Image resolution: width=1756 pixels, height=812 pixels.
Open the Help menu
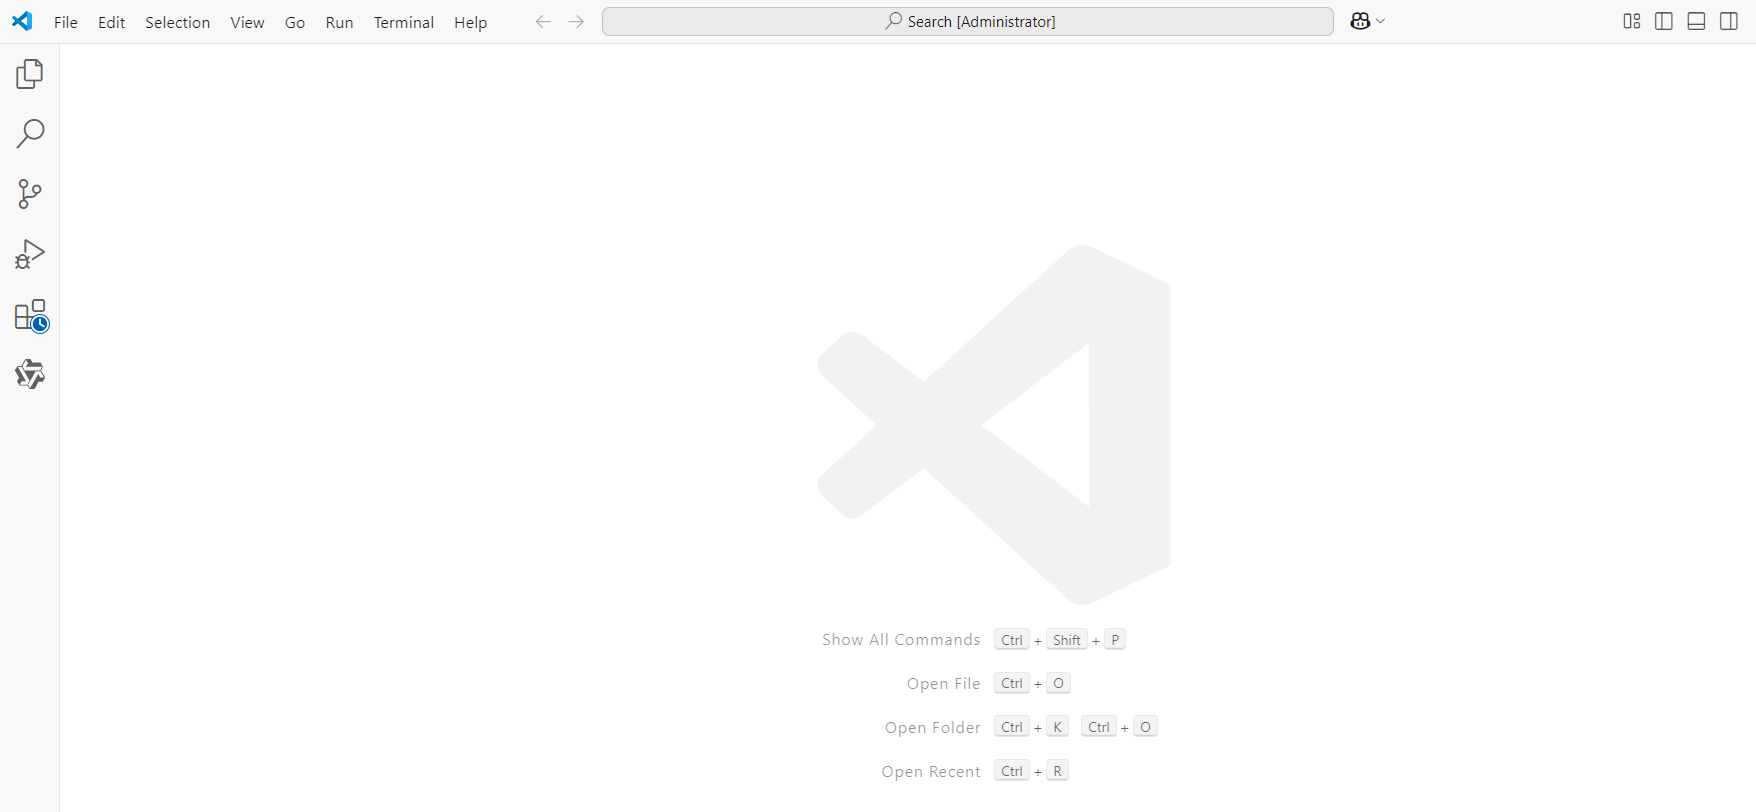point(470,22)
